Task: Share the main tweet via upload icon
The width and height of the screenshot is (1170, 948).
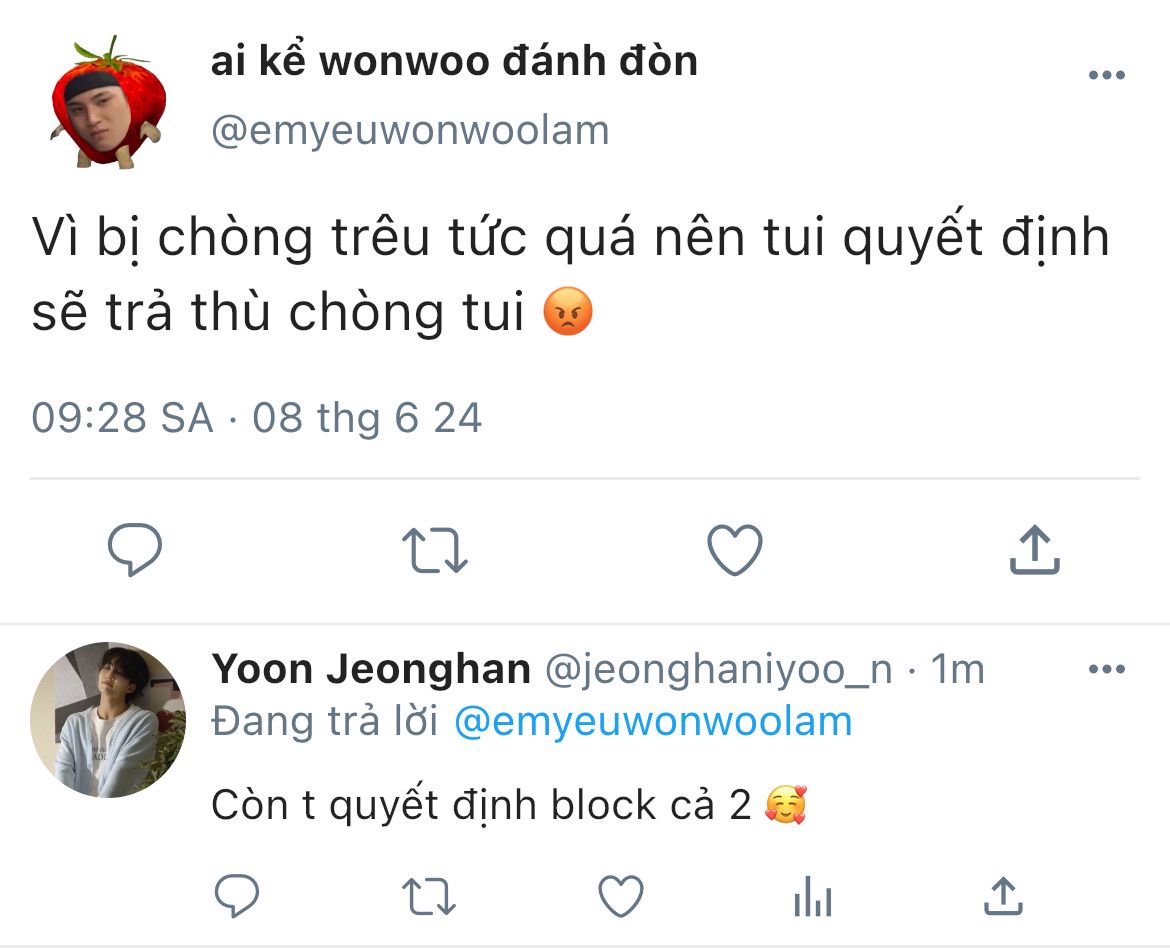Action: (1035, 549)
